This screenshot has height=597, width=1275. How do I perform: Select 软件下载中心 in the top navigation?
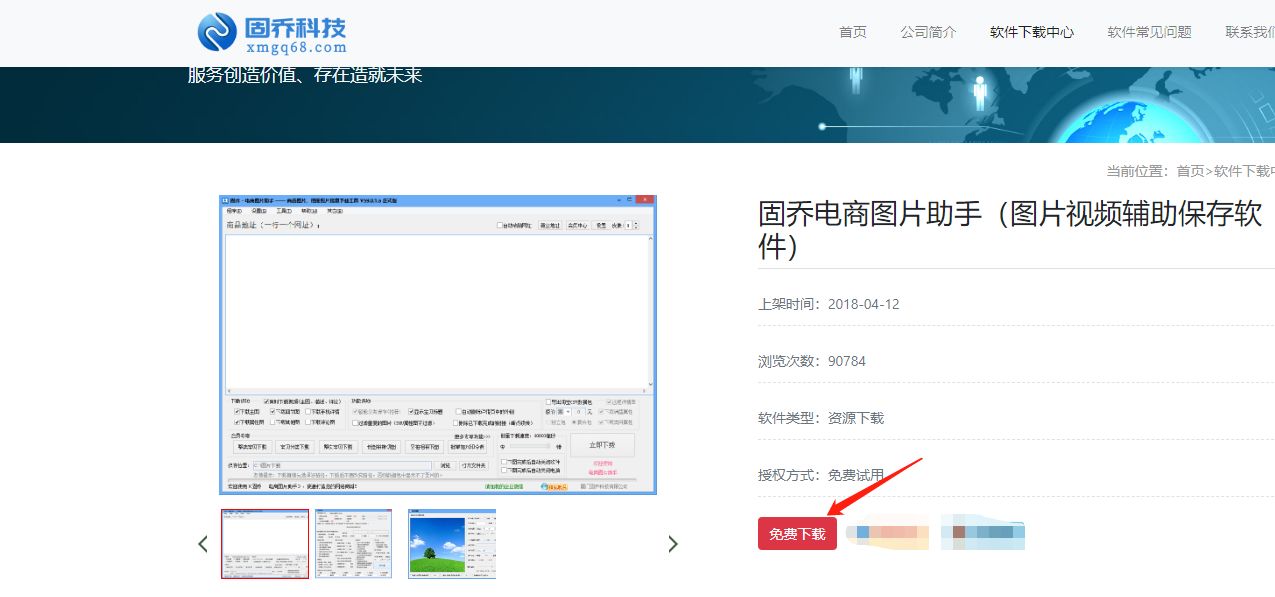pyautogui.click(x=1032, y=32)
